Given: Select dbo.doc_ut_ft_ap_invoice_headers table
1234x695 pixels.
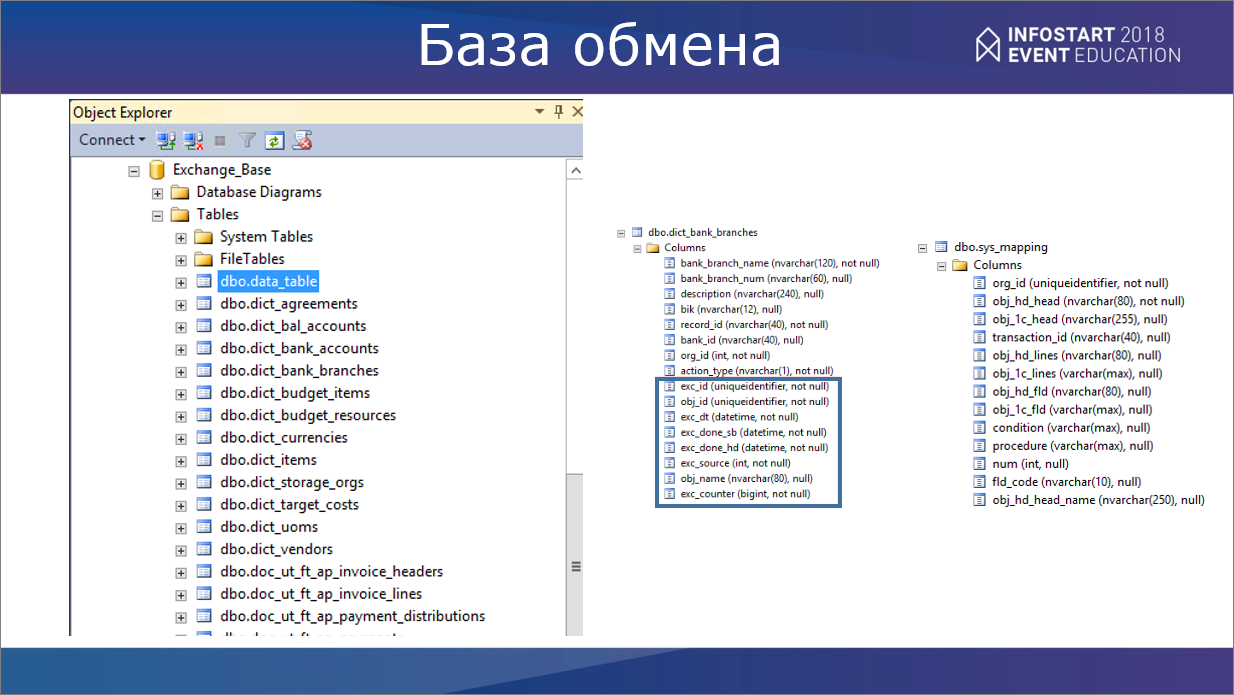Looking at the screenshot, I should [332, 572].
